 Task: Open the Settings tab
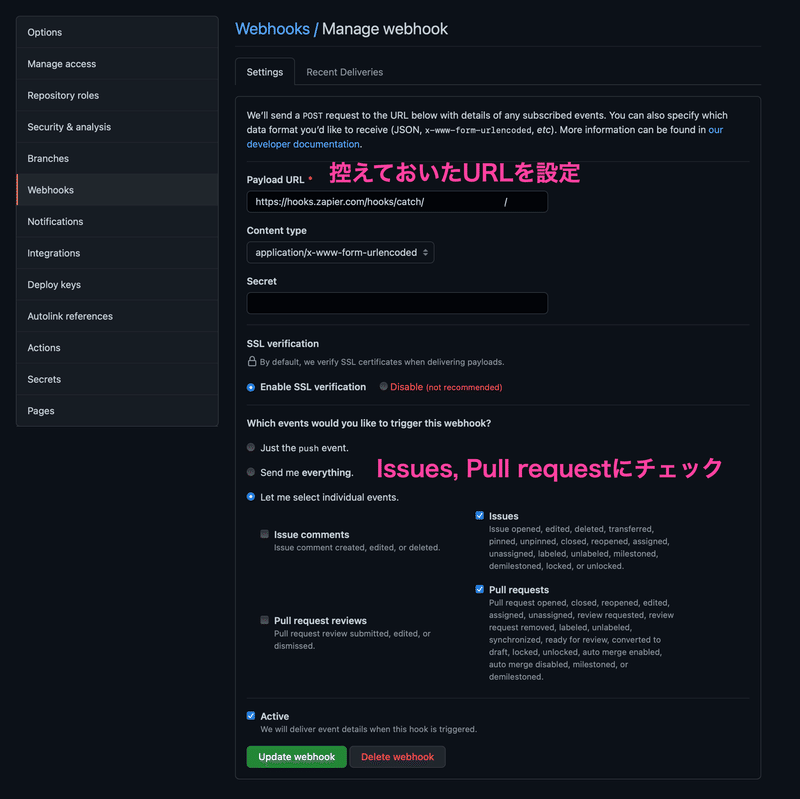click(265, 72)
